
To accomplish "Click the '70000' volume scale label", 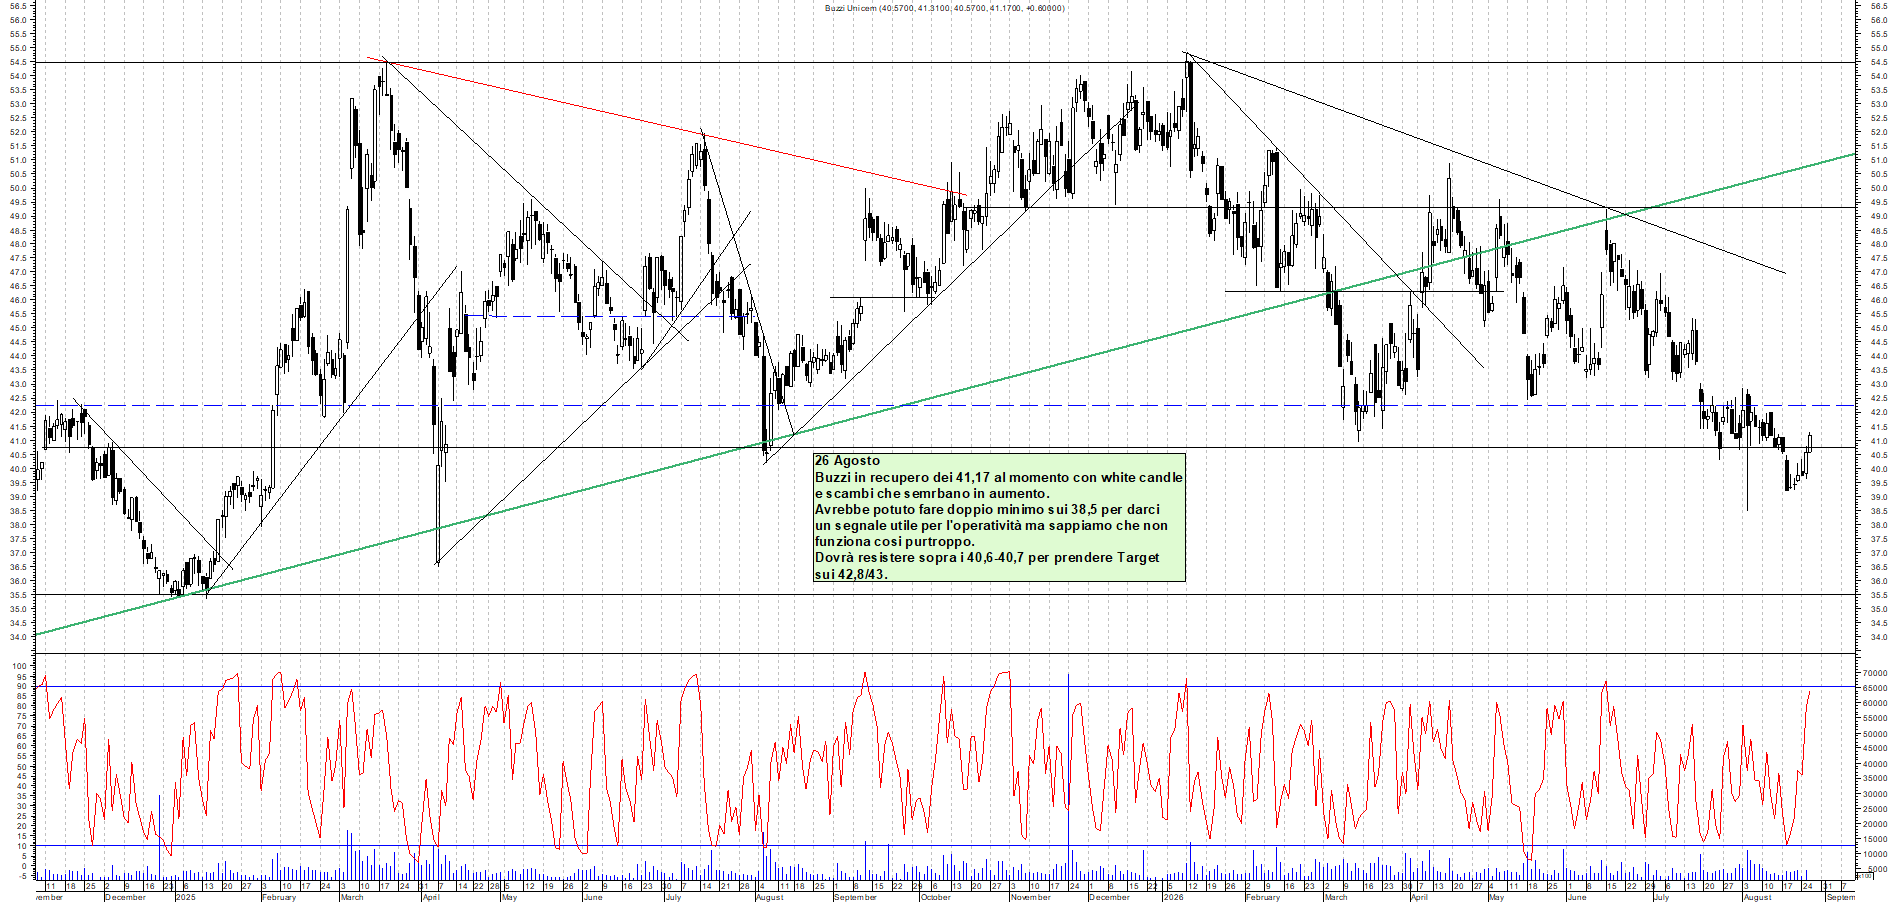I will click(1874, 674).
